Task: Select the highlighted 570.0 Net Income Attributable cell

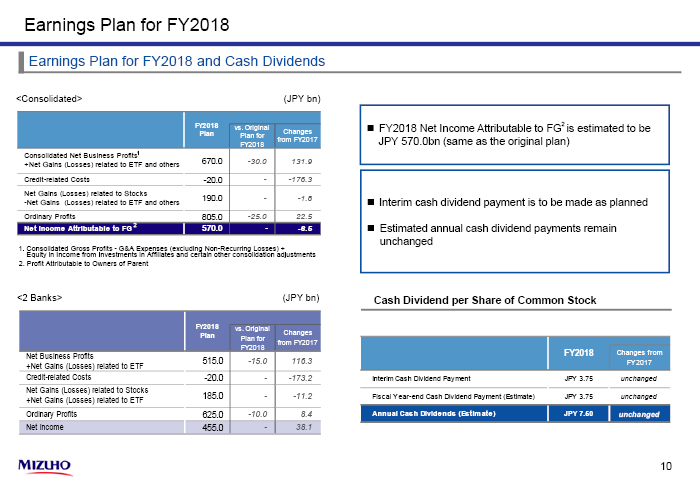Action: tap(210, 228)
